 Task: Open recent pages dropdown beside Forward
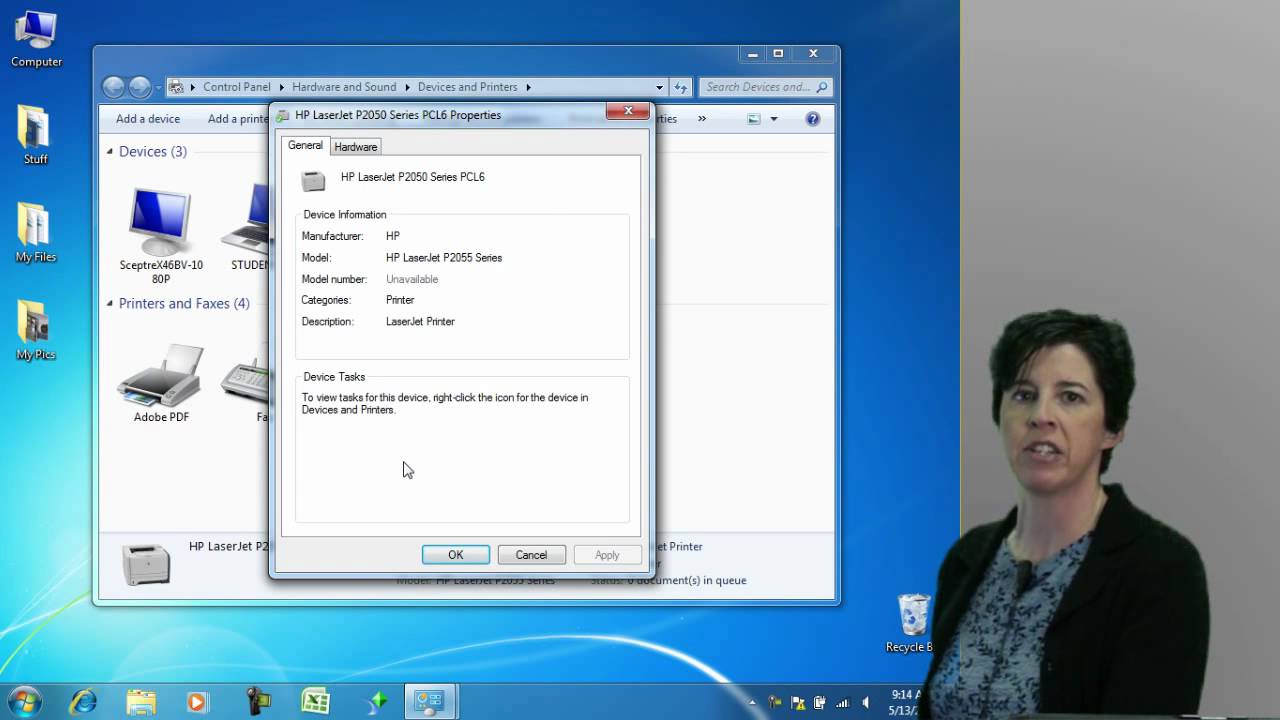[157, 88]
